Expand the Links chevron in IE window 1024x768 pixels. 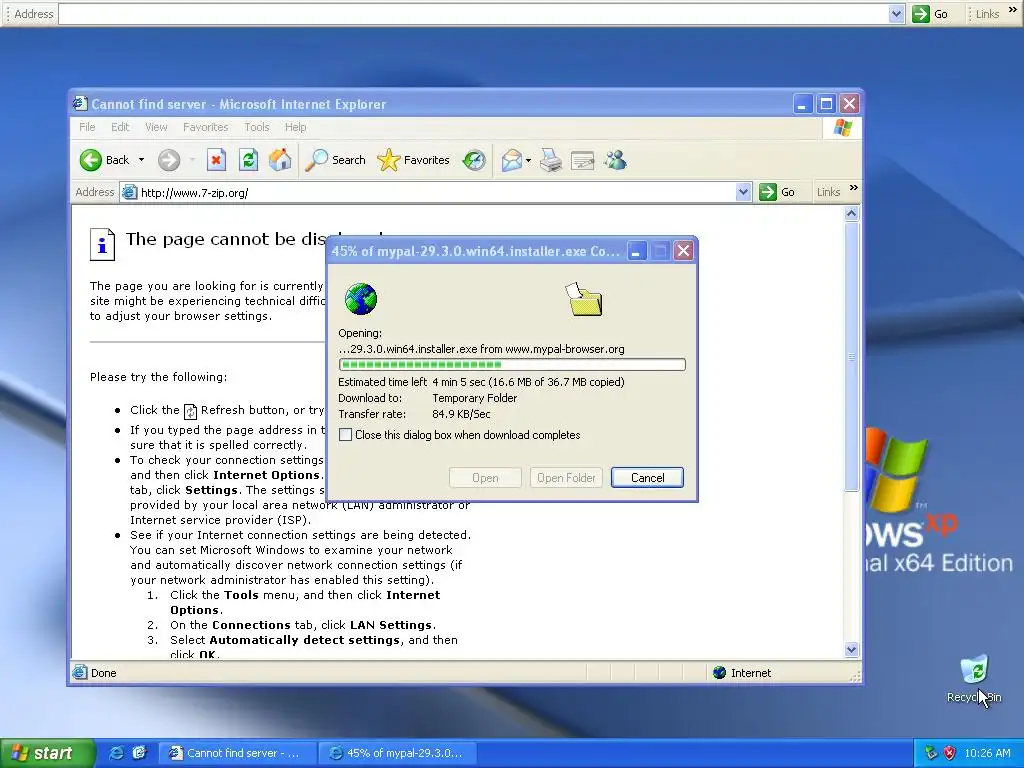pyautogui.click(x=854, y=188)
